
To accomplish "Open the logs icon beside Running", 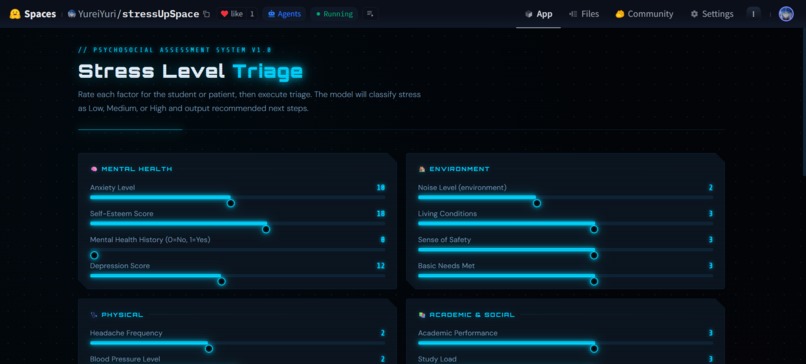I will point(370,14).
